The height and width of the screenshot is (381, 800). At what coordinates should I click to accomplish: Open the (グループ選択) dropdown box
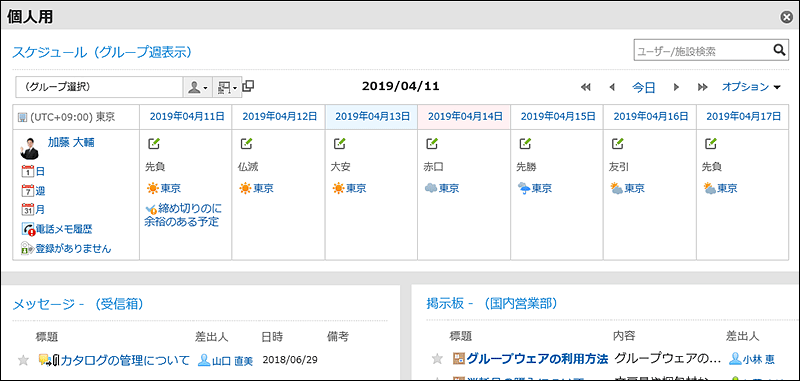[99, 87]
